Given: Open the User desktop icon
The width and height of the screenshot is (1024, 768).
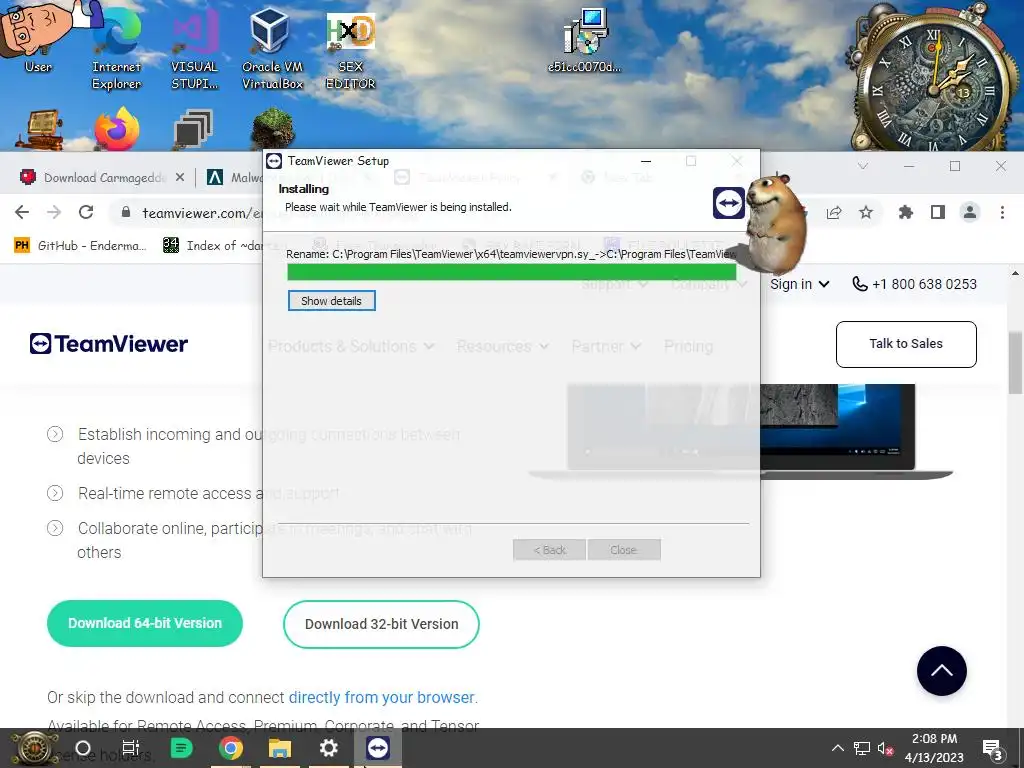Looking at the screenshot, I should (38, 37).
